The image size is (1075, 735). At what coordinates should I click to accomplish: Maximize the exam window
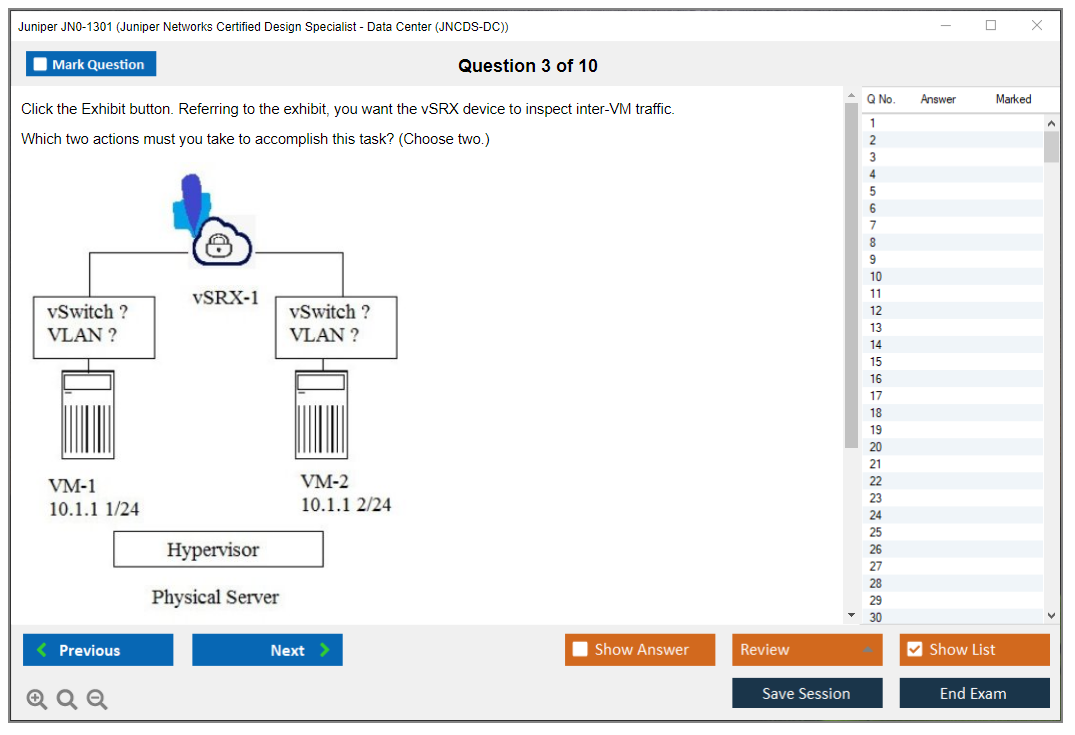(991, 26)
